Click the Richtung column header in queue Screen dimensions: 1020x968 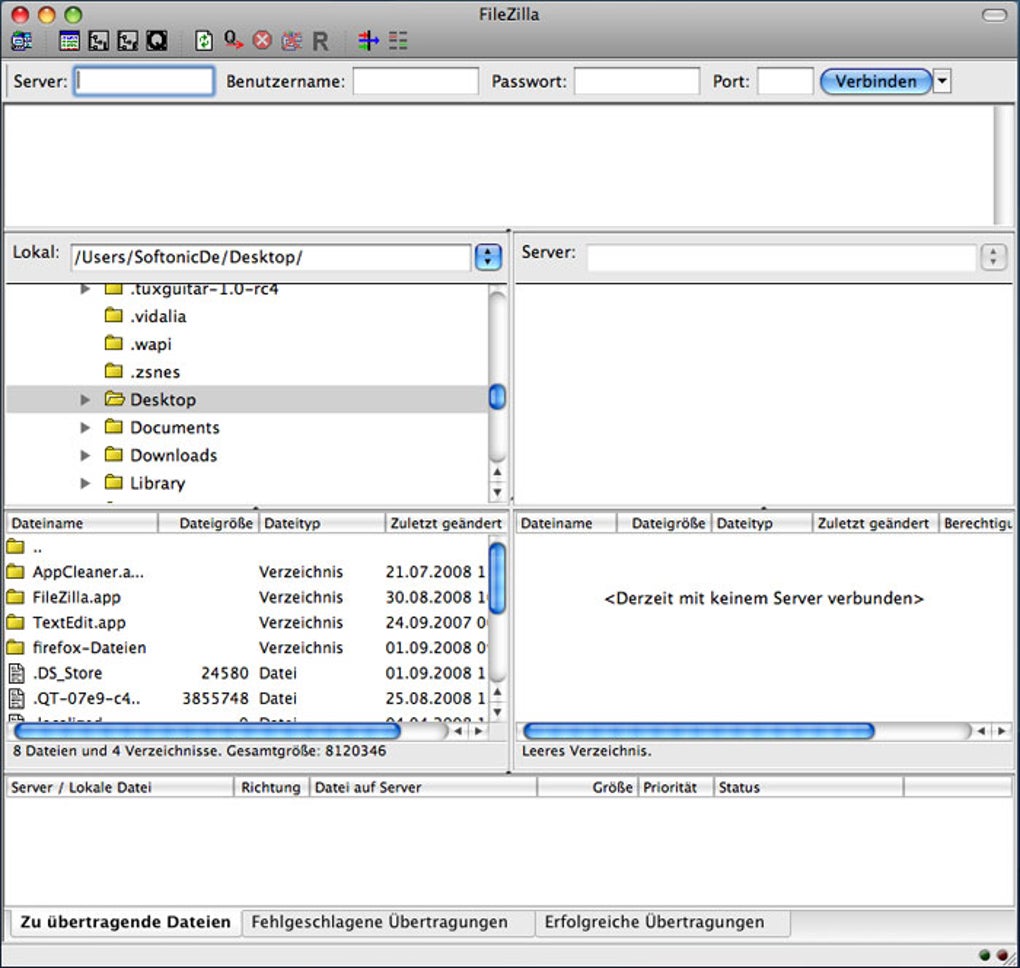point(271,787)
